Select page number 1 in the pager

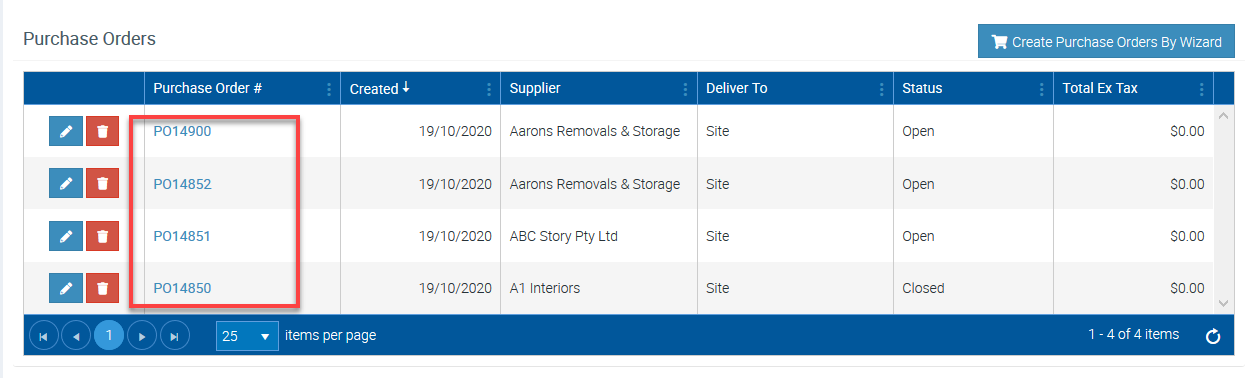109,336
